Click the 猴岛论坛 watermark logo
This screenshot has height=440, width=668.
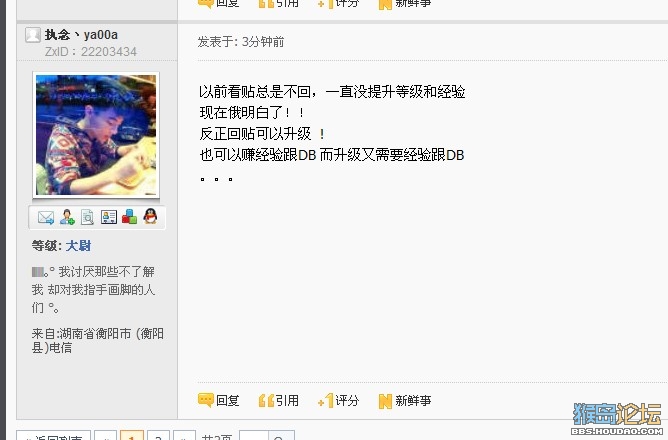[x=616, y=419]
